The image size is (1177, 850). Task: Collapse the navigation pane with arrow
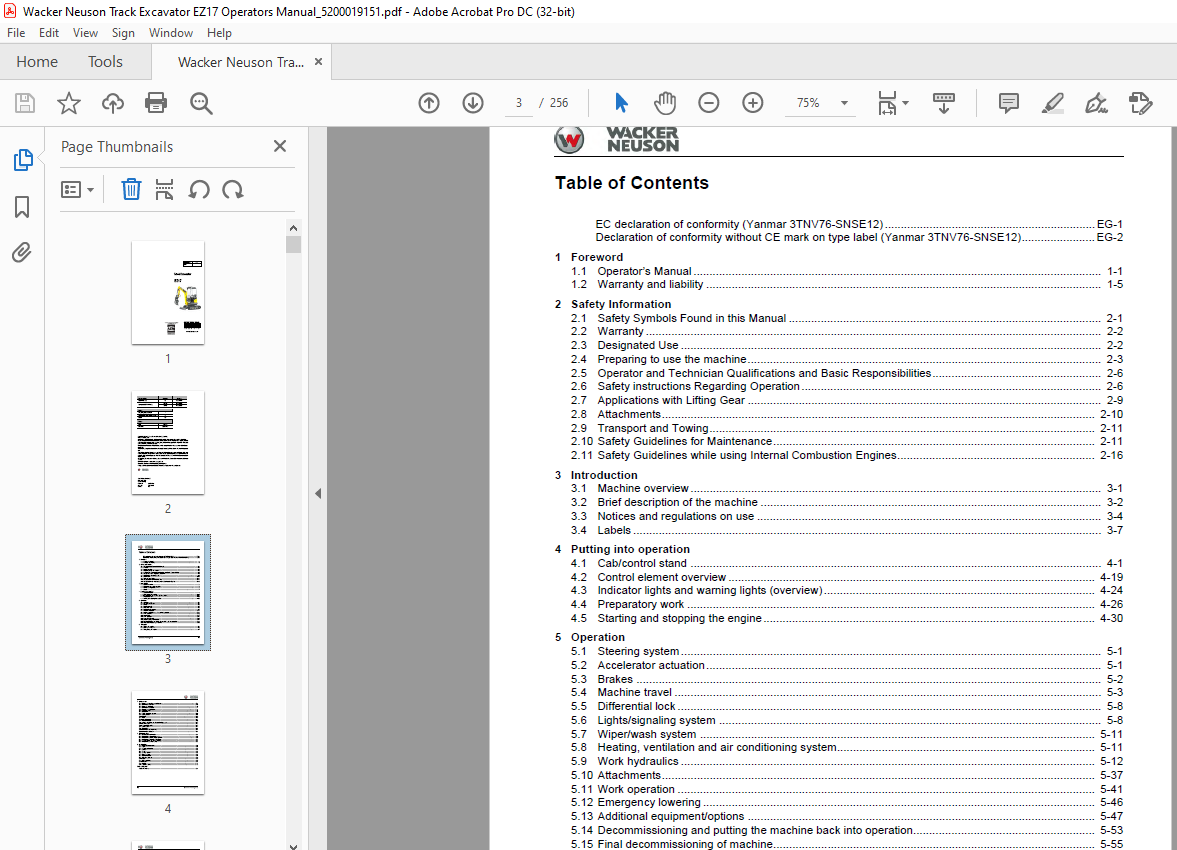click(x=318, y=493)
